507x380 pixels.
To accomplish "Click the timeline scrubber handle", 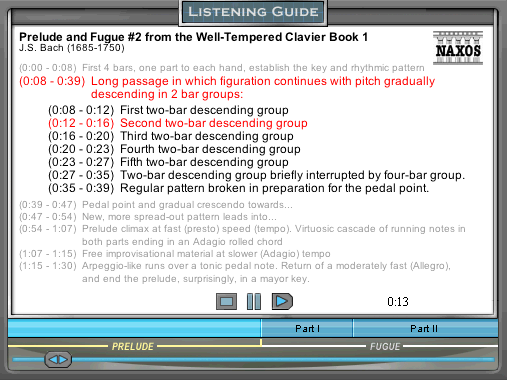I will tap(58, 360).
